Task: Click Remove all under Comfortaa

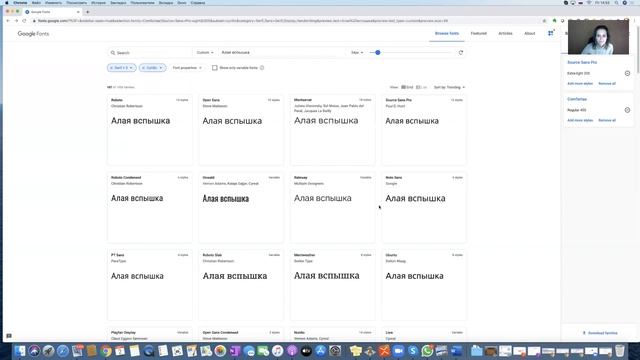Action: [607, 120]
